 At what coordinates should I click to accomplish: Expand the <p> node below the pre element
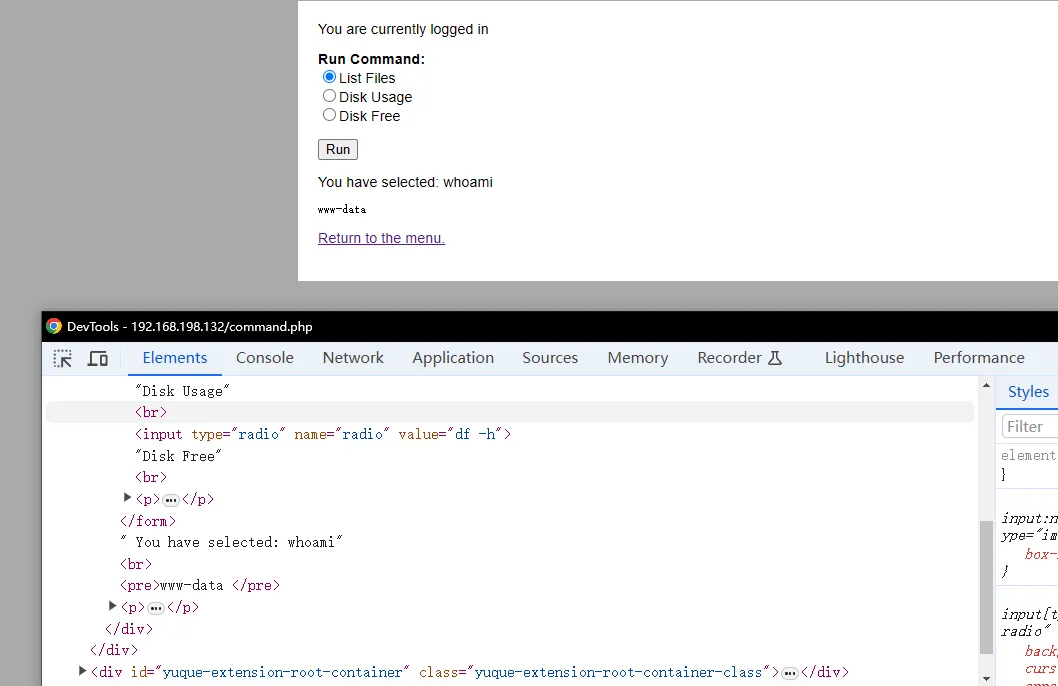112,606
